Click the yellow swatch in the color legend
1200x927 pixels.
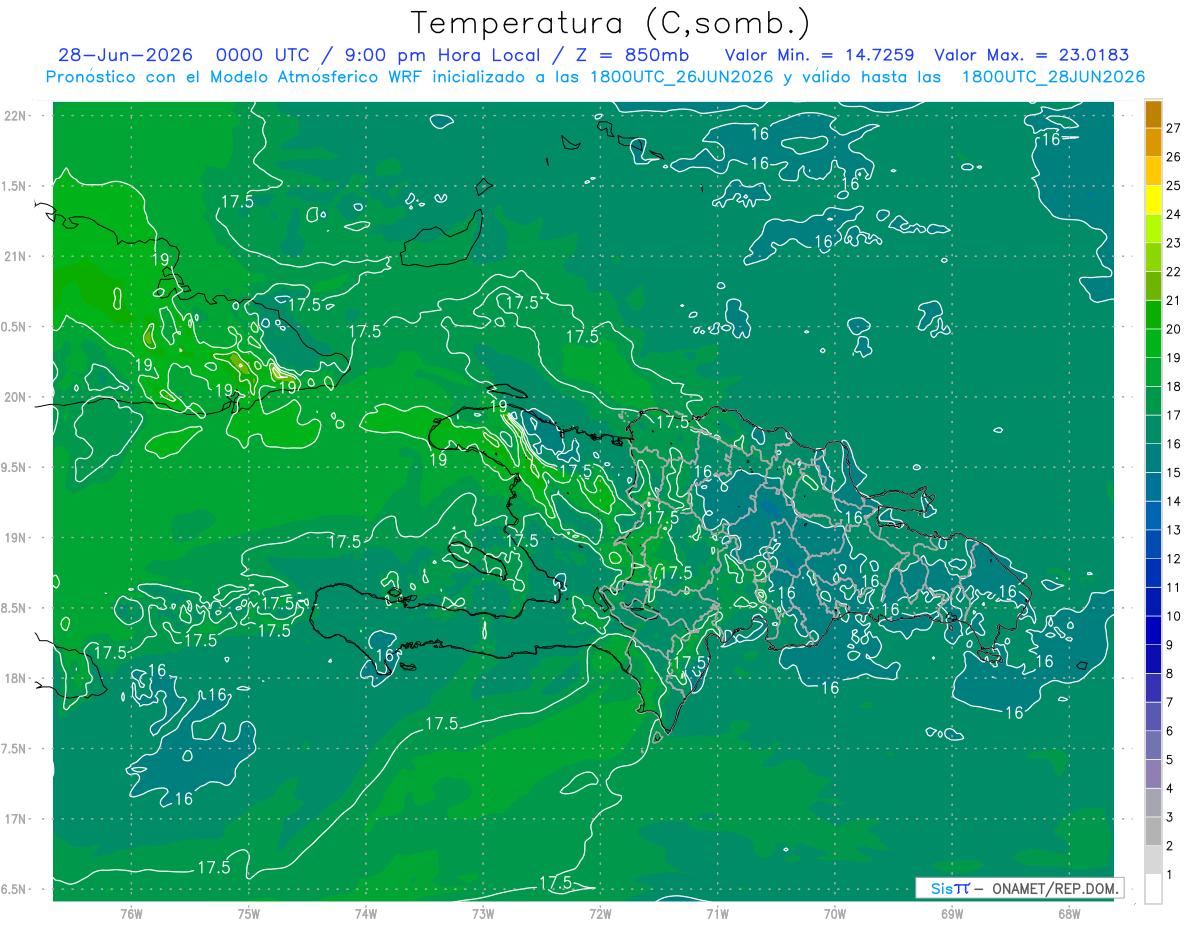coord(1153,200)
